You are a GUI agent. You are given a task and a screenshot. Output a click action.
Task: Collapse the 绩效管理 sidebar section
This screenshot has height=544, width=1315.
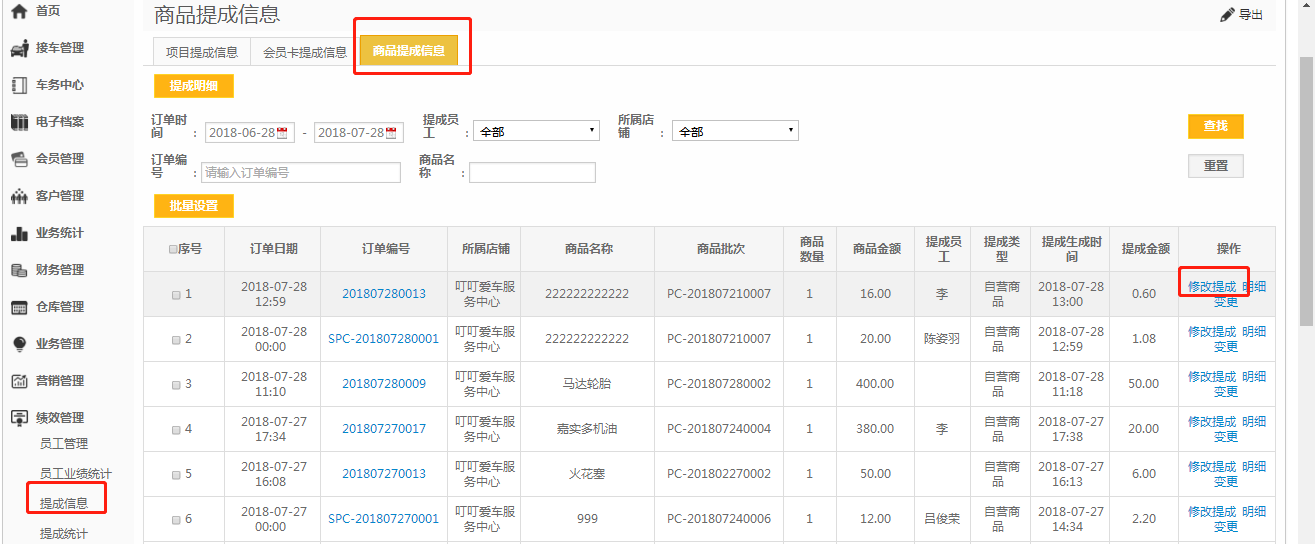[60, 418]
